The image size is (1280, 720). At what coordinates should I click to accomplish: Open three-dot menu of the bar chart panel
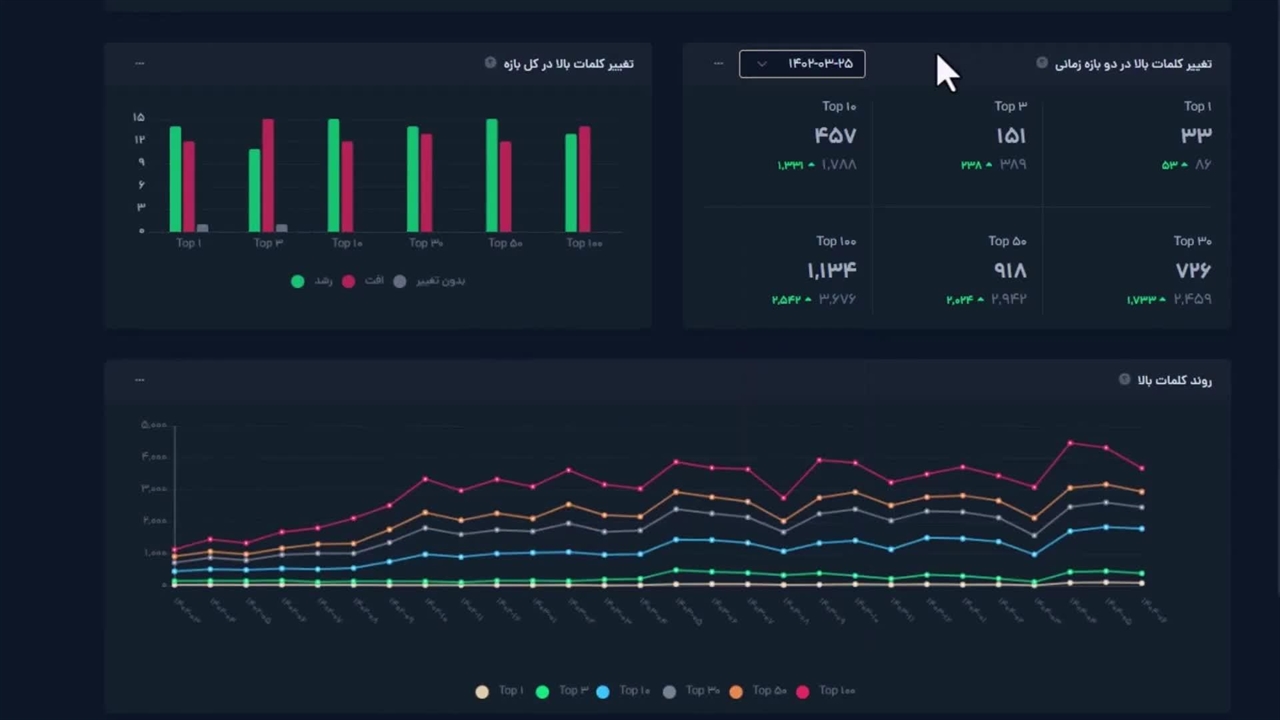[140, 63]
